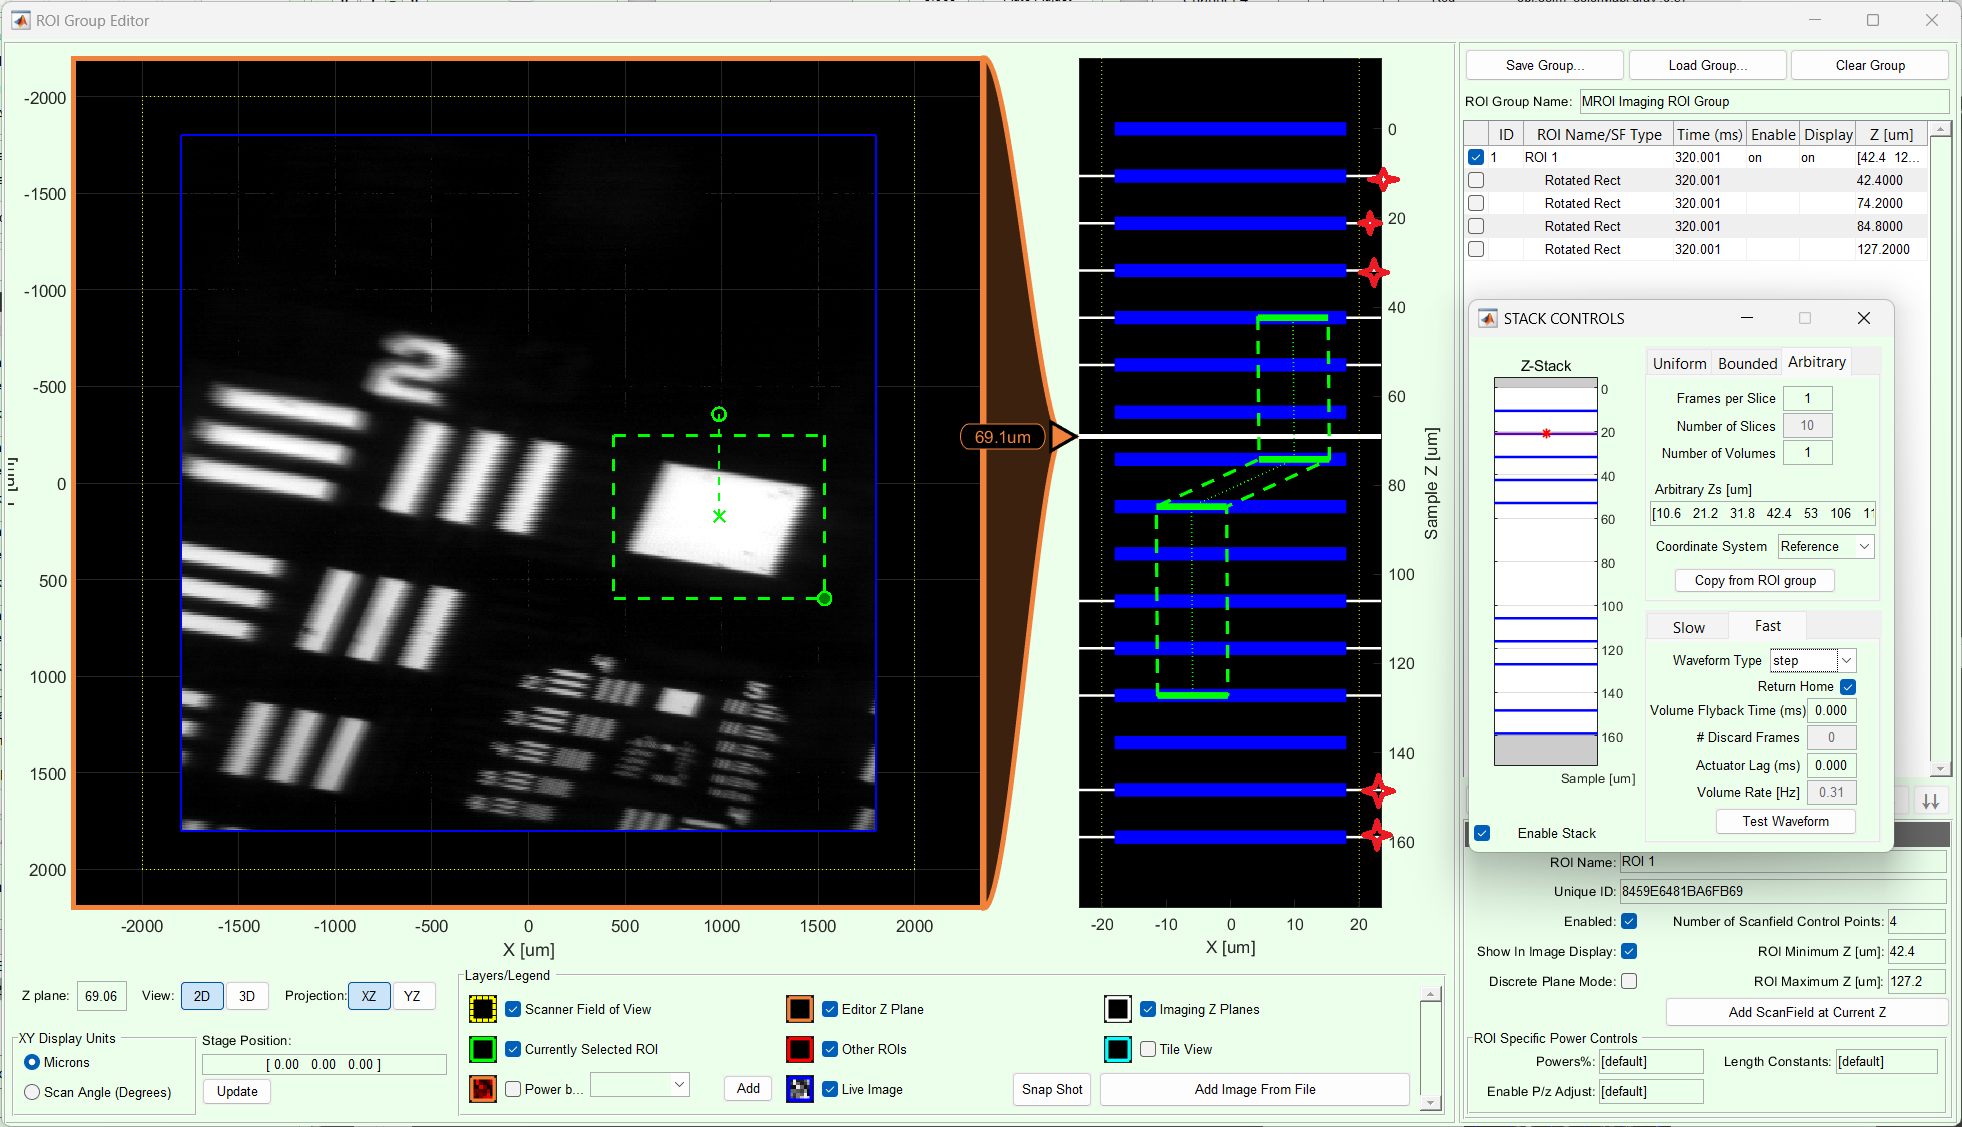Viewport: 1962px width, 1127px height.
Task: Open the Coordinate System dropdown
Action: [1825, 546]
